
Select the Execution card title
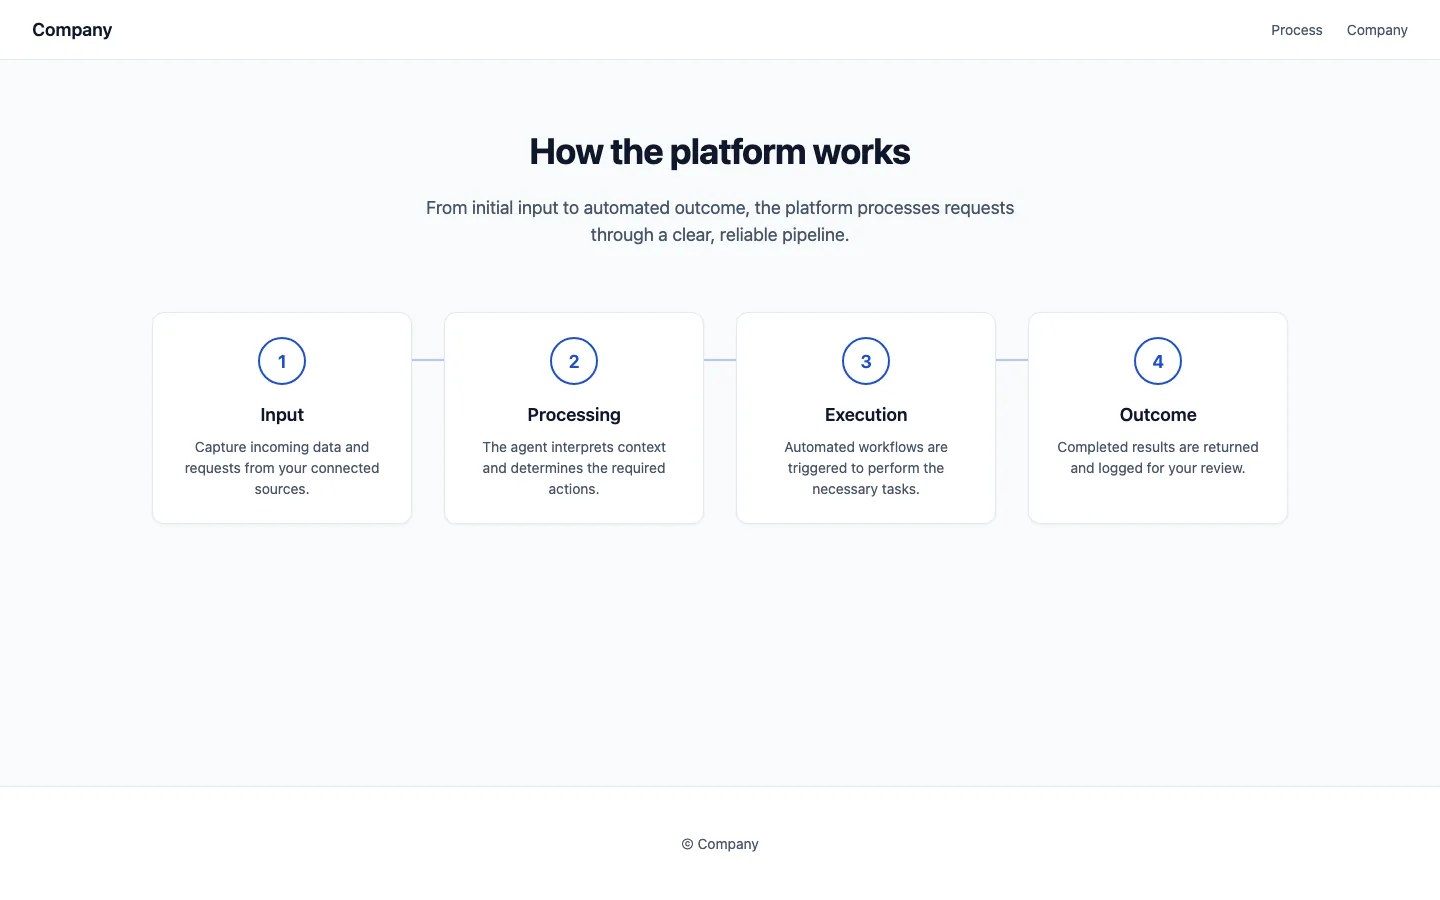(866, 415)
